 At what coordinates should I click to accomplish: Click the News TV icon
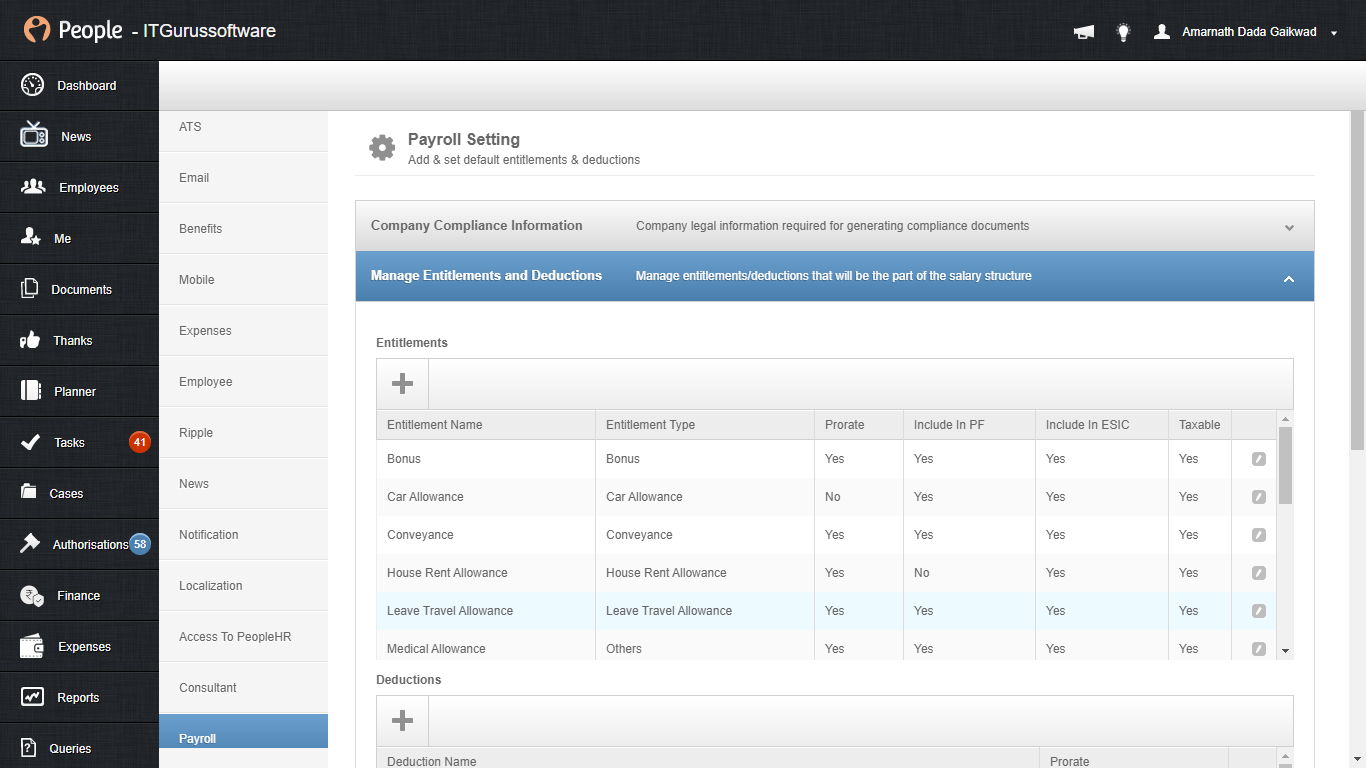point(33,135)
